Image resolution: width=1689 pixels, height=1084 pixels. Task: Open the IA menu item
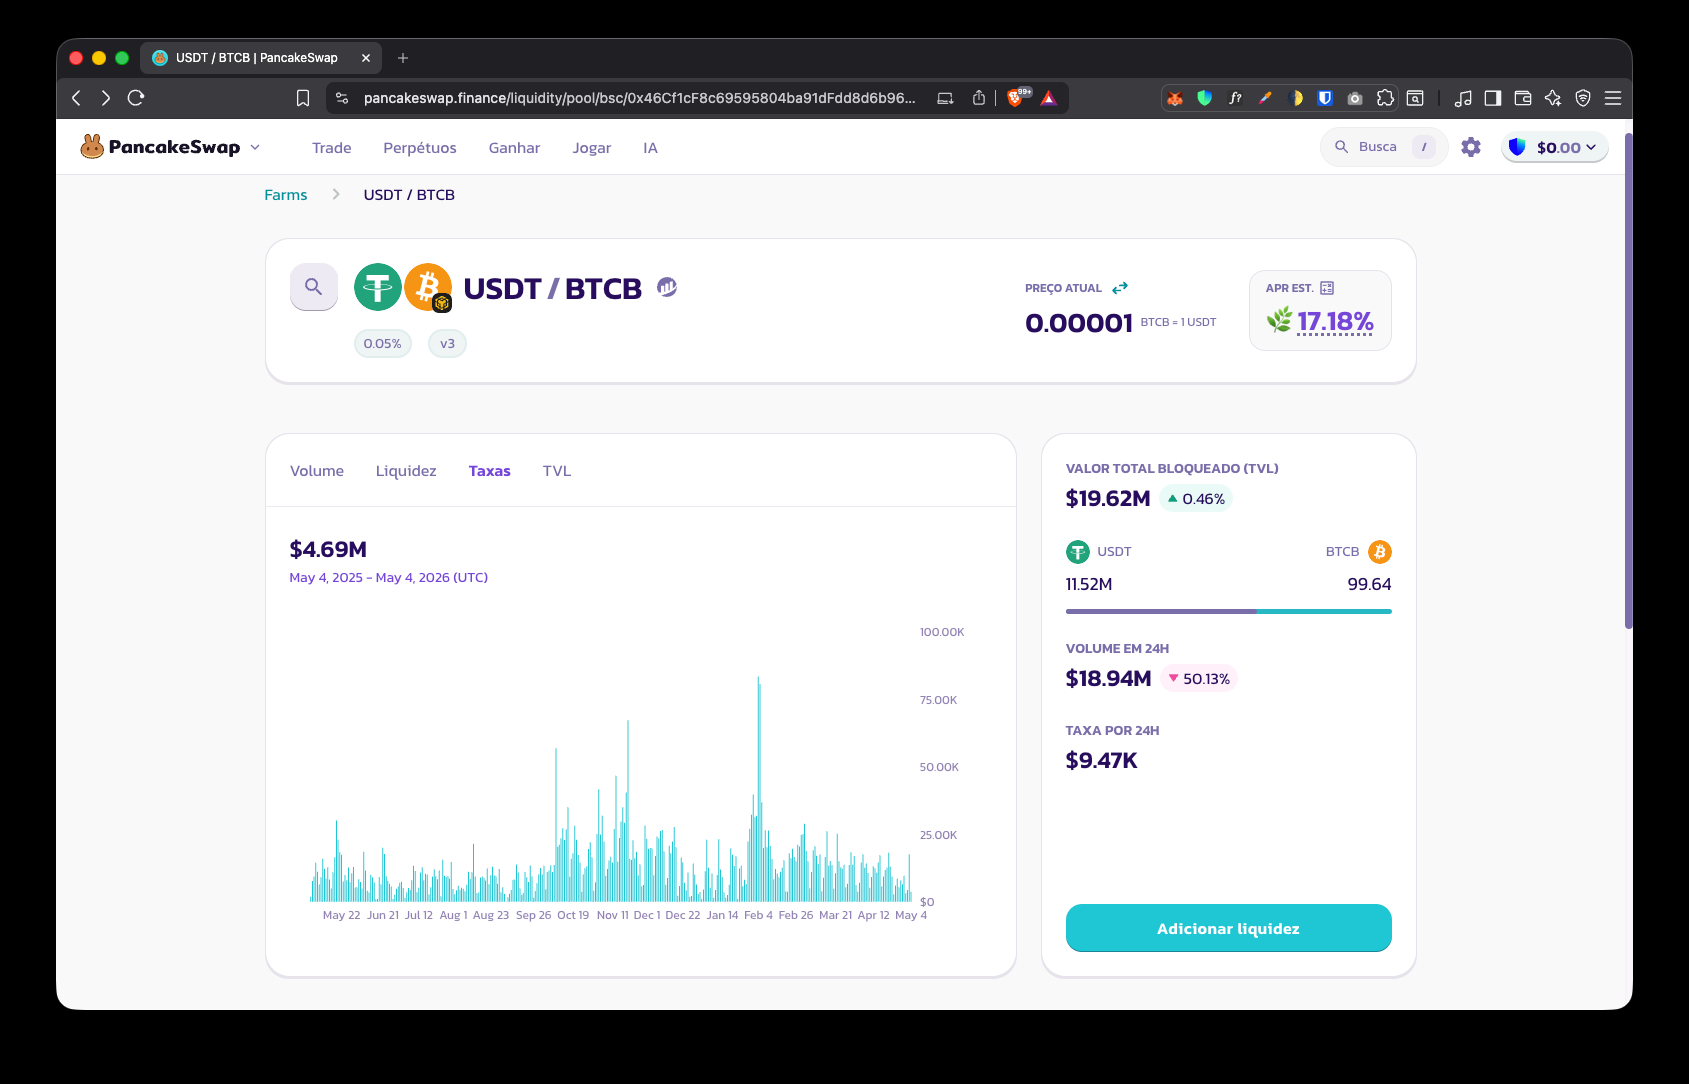click(x=650, y=148)
